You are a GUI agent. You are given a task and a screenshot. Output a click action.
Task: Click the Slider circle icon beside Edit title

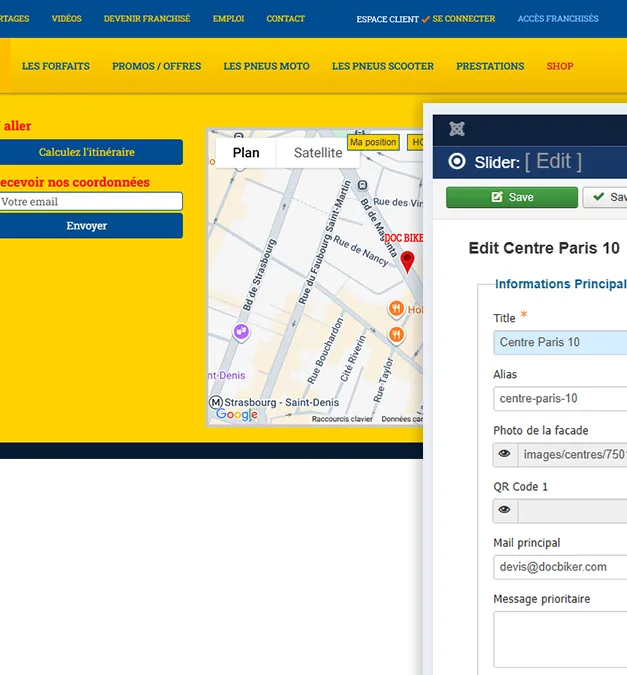457,161
